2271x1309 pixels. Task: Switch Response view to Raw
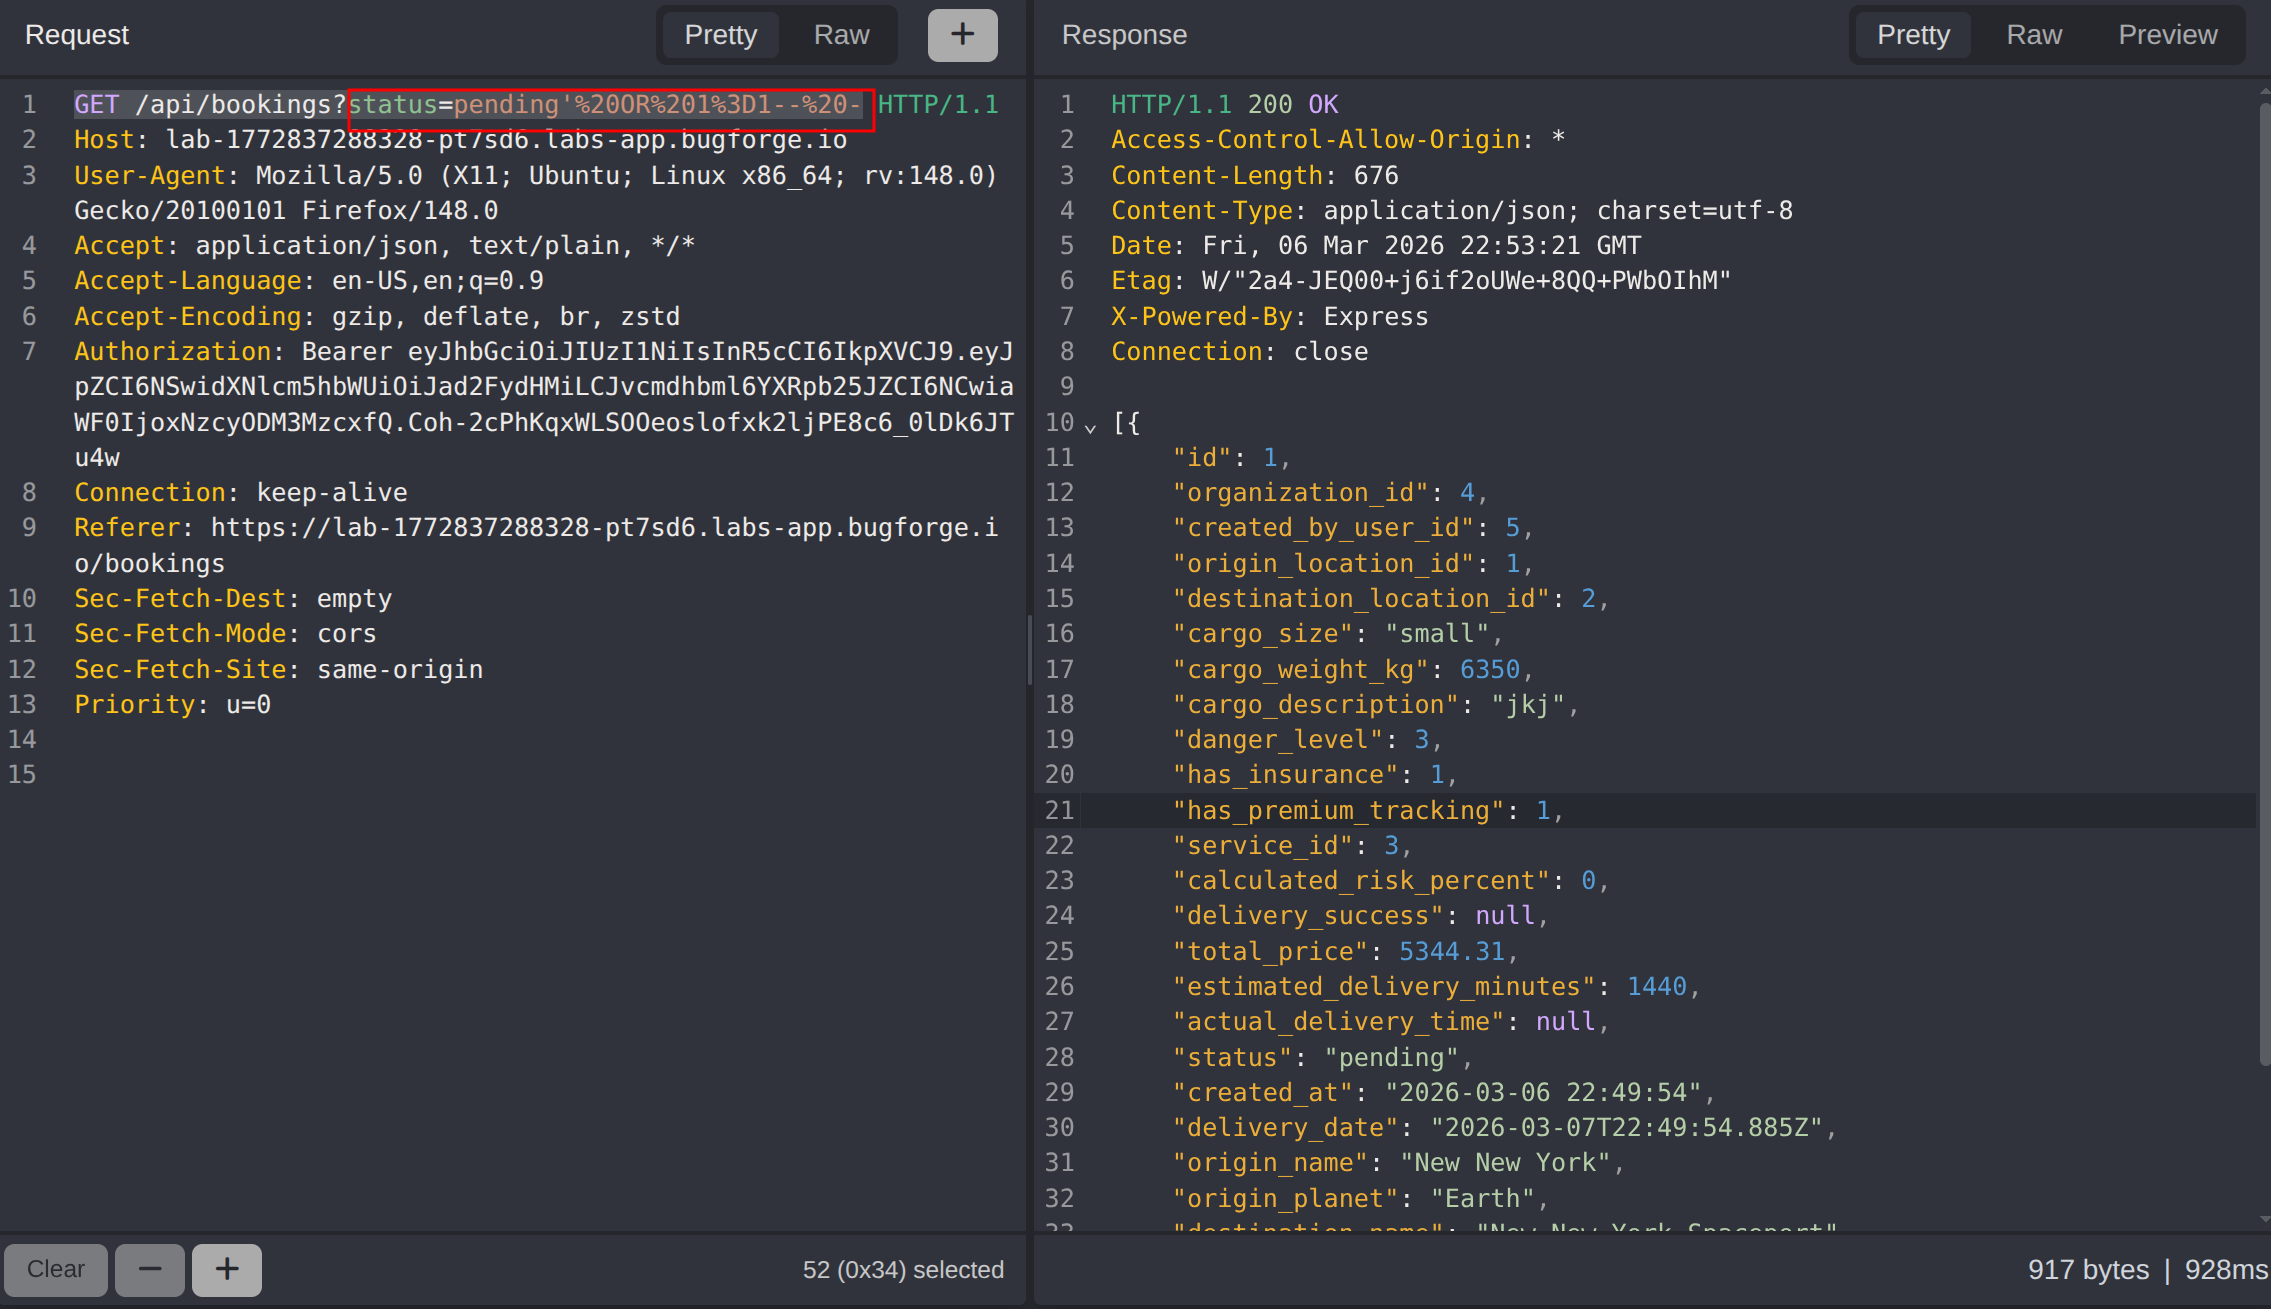2033,35
